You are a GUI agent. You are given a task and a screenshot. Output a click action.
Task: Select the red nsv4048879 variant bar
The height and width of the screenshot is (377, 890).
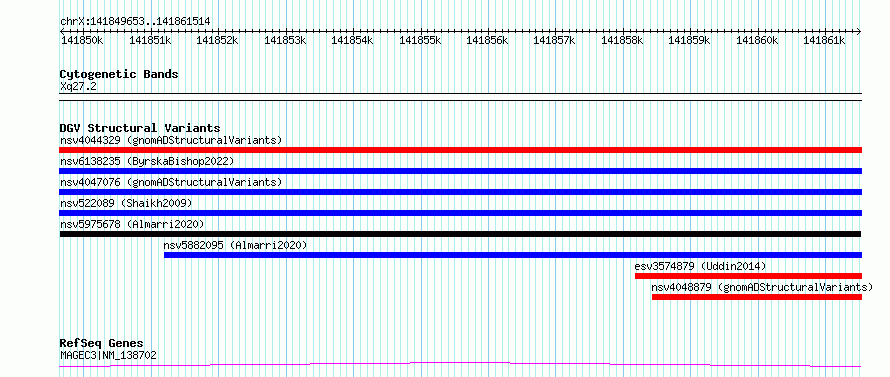pos(757,297)
